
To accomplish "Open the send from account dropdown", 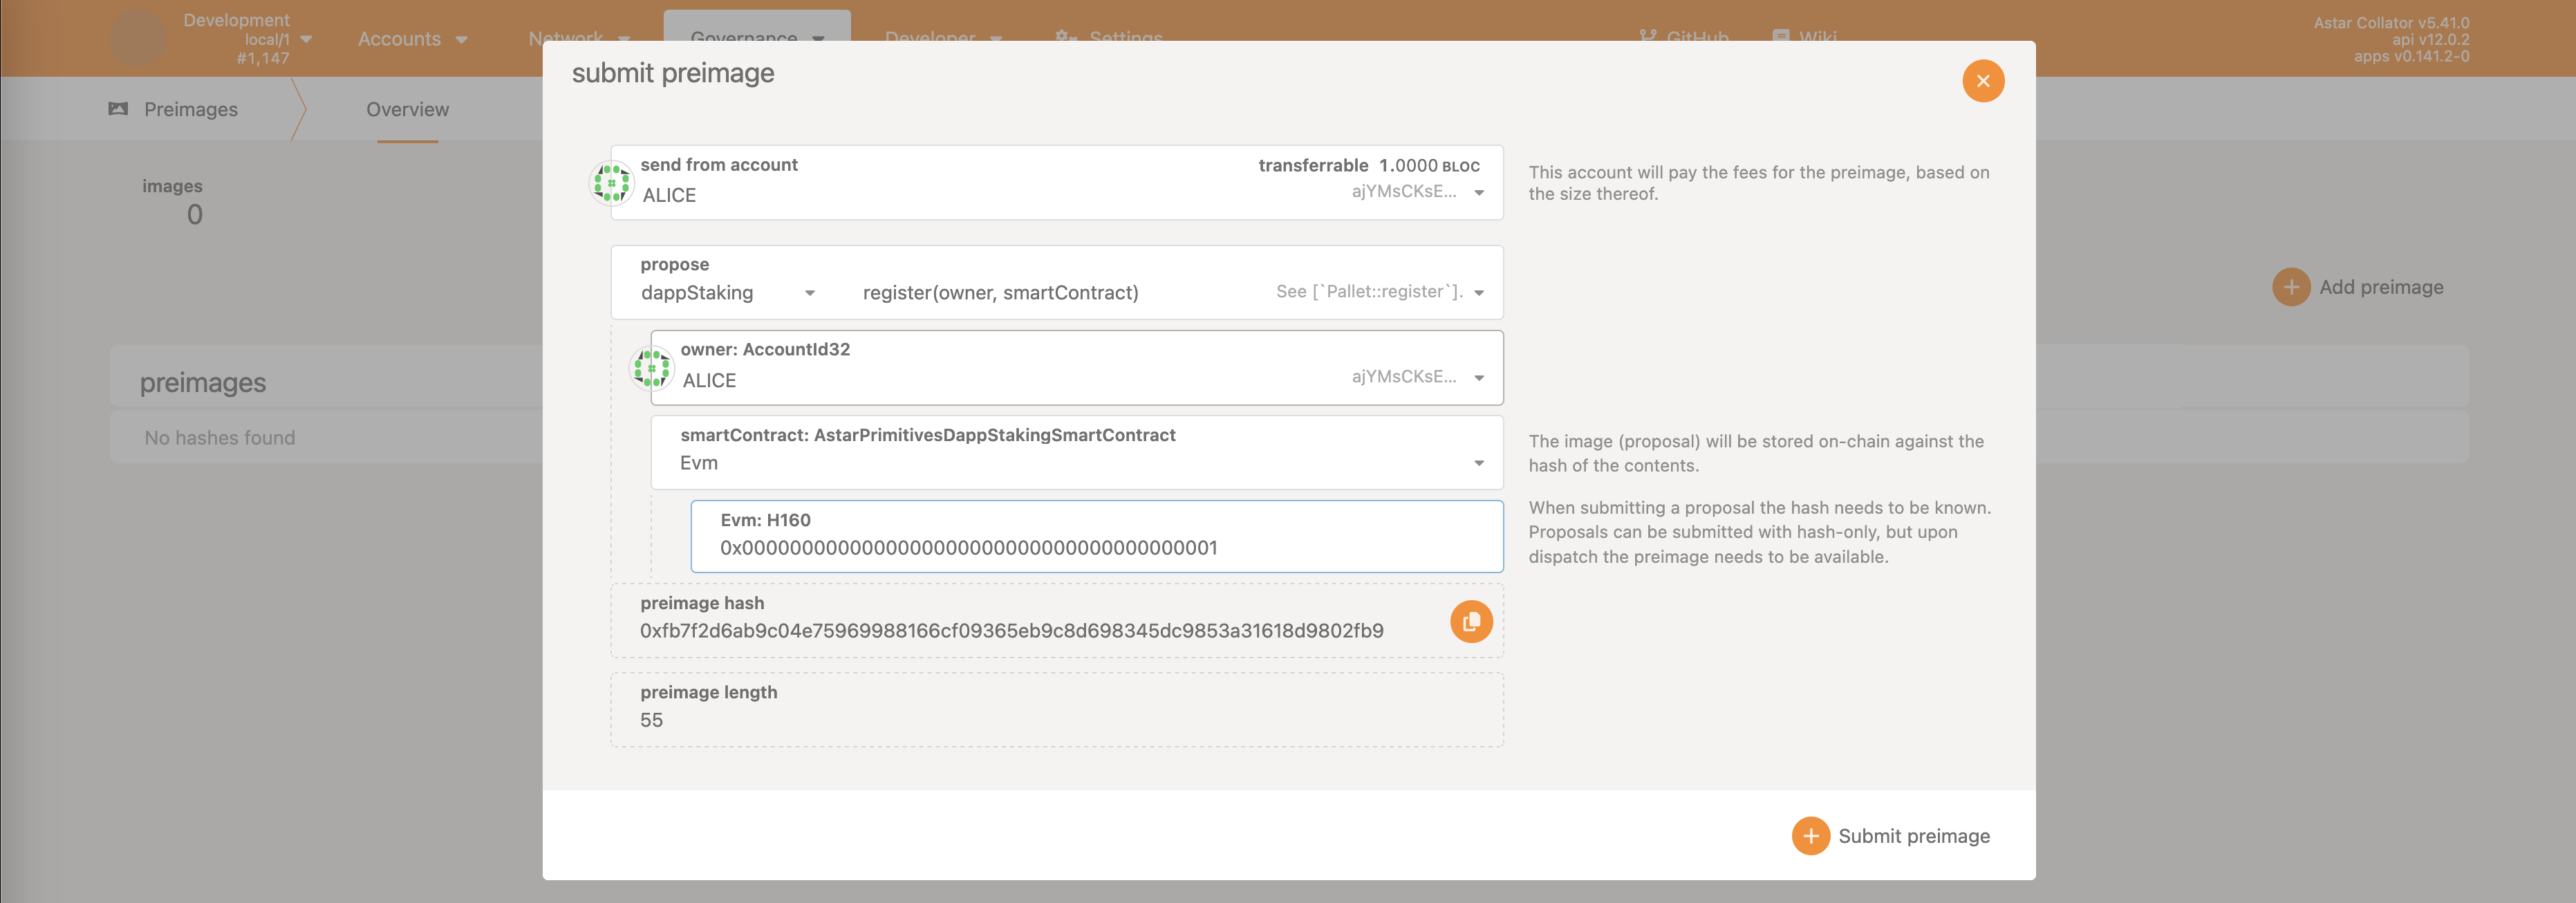I will coord(1478,193).
